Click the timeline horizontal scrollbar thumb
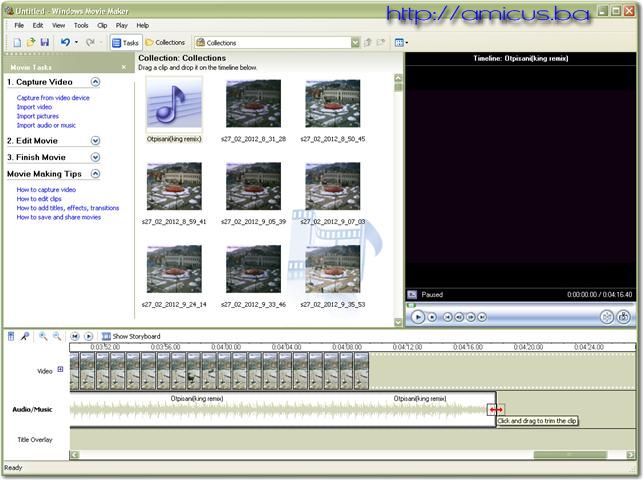The image size is (643, 480). pyautogui.click(x=570, y=455)
